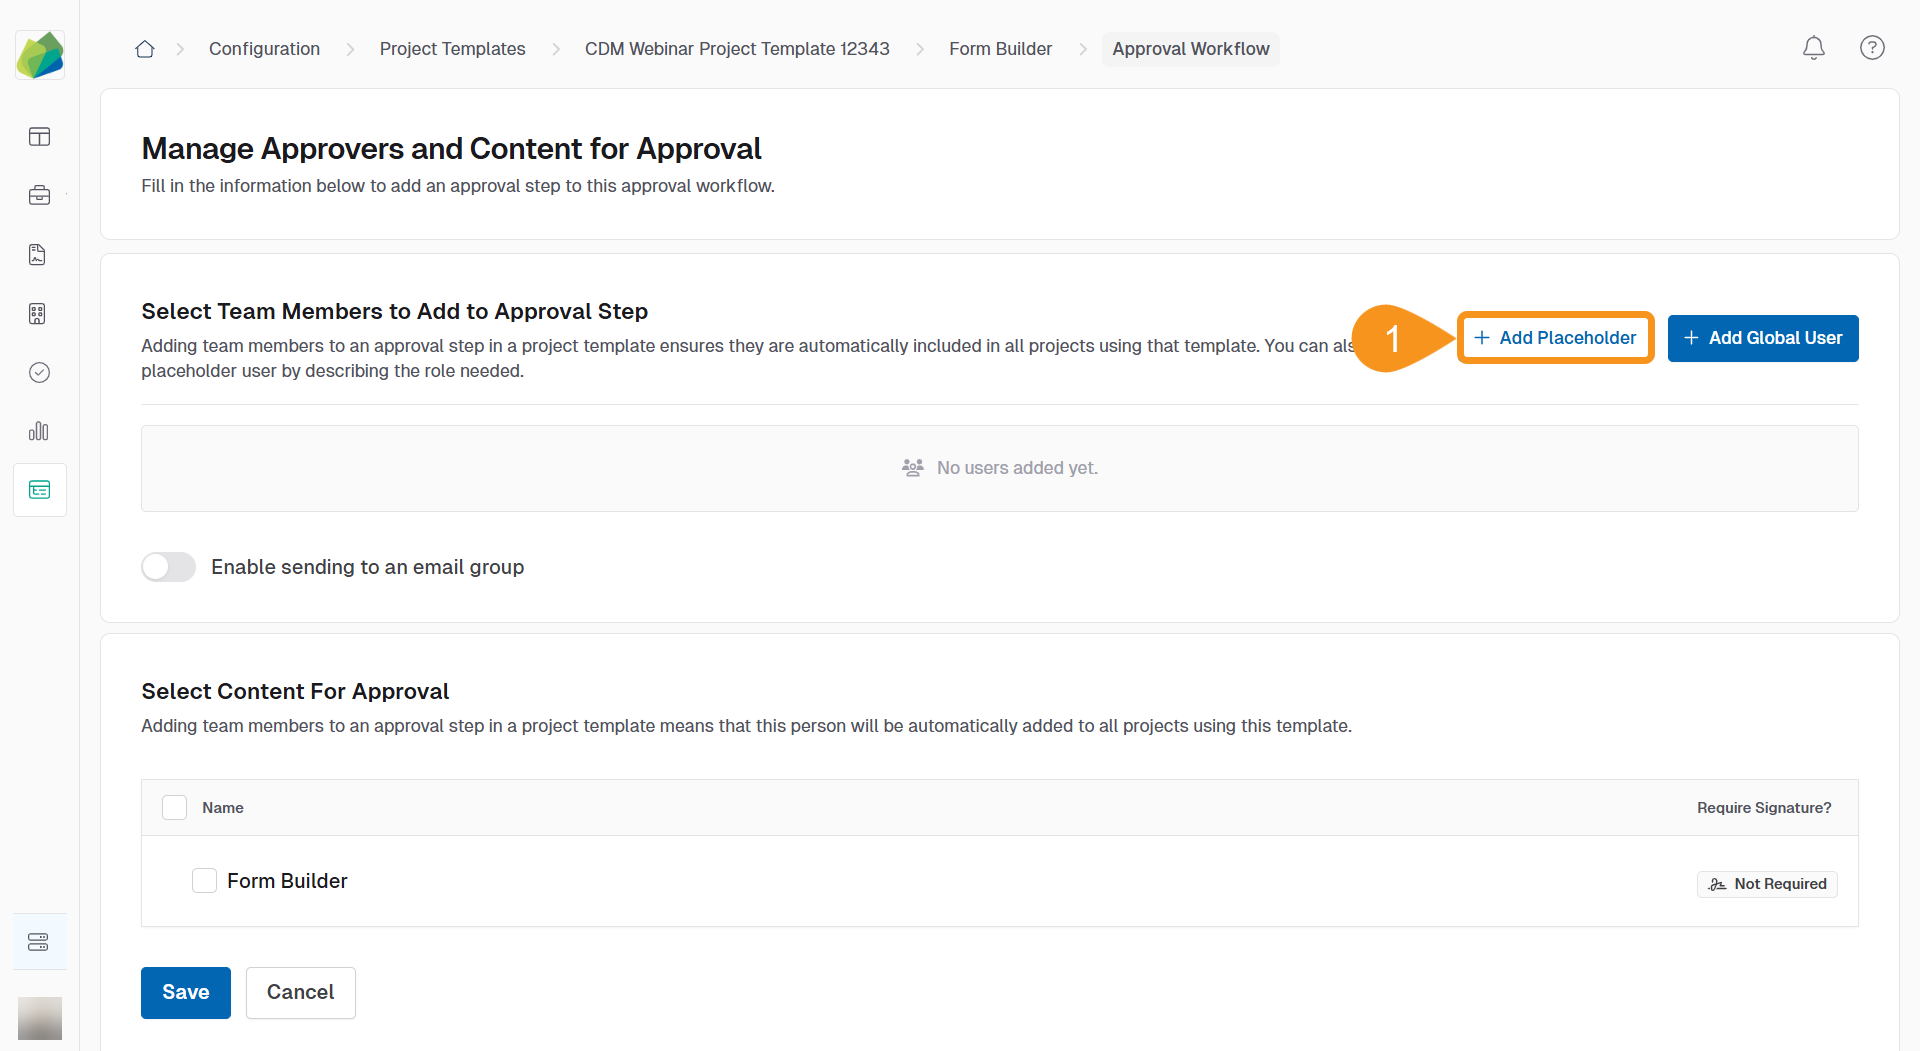Screen dimensions: 1920x1051
Task: Click the home icon in the breadcrumb
Action: pos(144,48)
